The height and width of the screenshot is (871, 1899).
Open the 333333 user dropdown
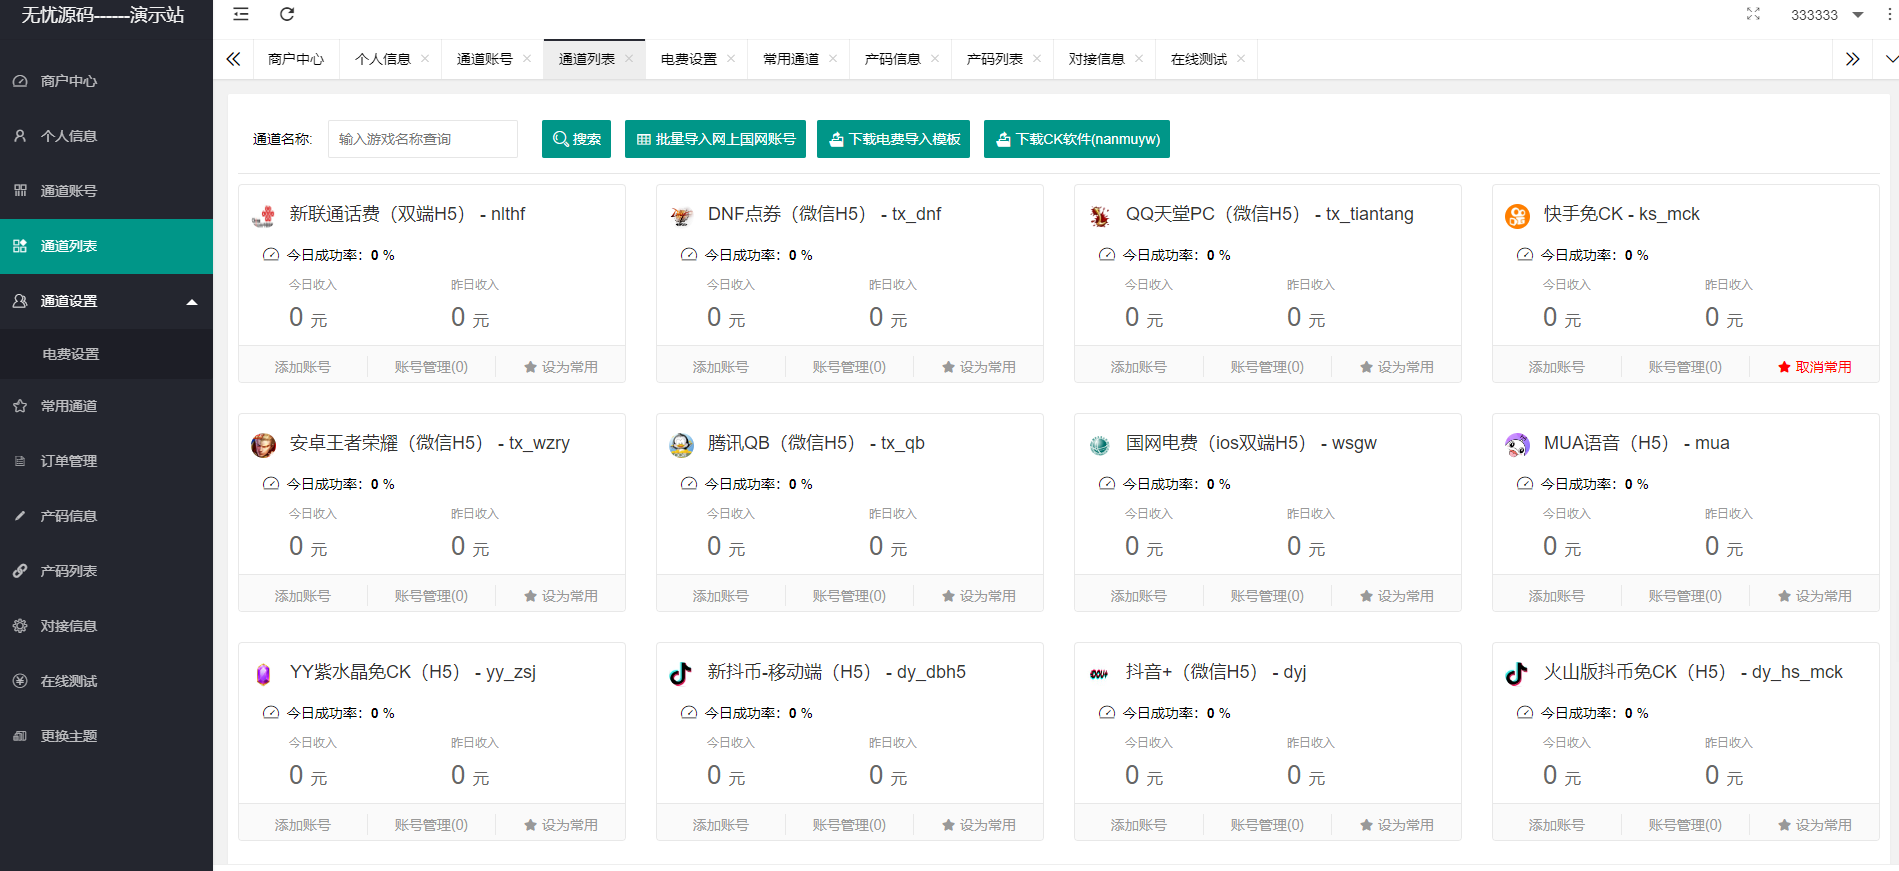1827,15
